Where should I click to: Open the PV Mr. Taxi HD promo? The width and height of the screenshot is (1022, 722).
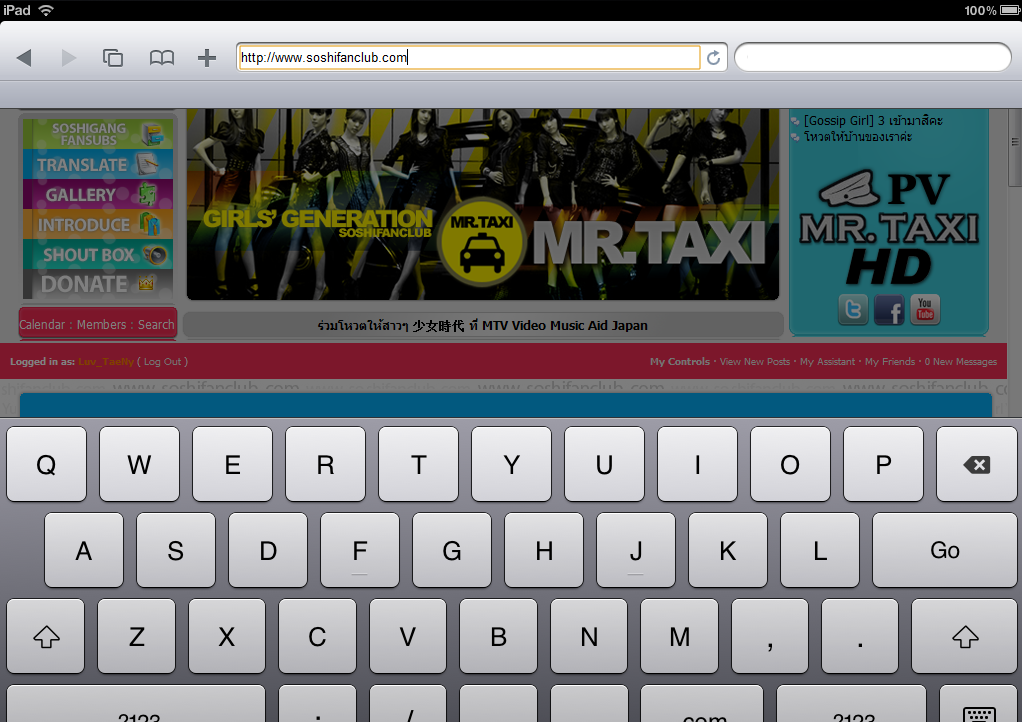tap(889, 228)
